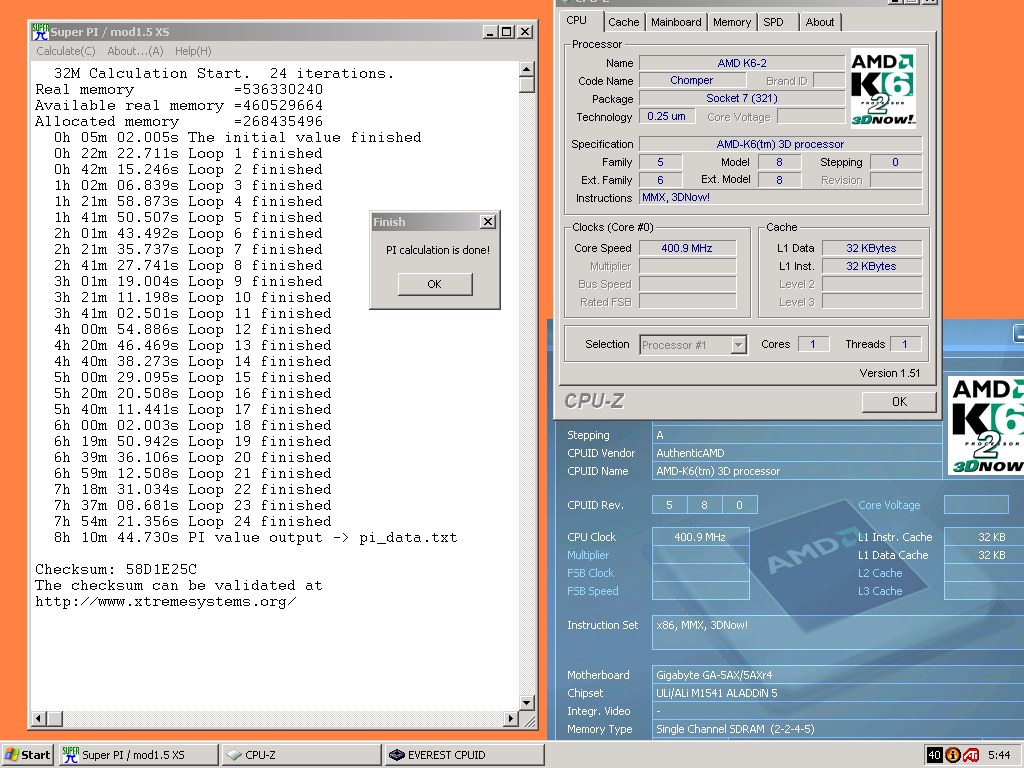Click the Gigabyte GA-5AX/5AXr4 motherboard value
1024x768 pixels.
714,675
